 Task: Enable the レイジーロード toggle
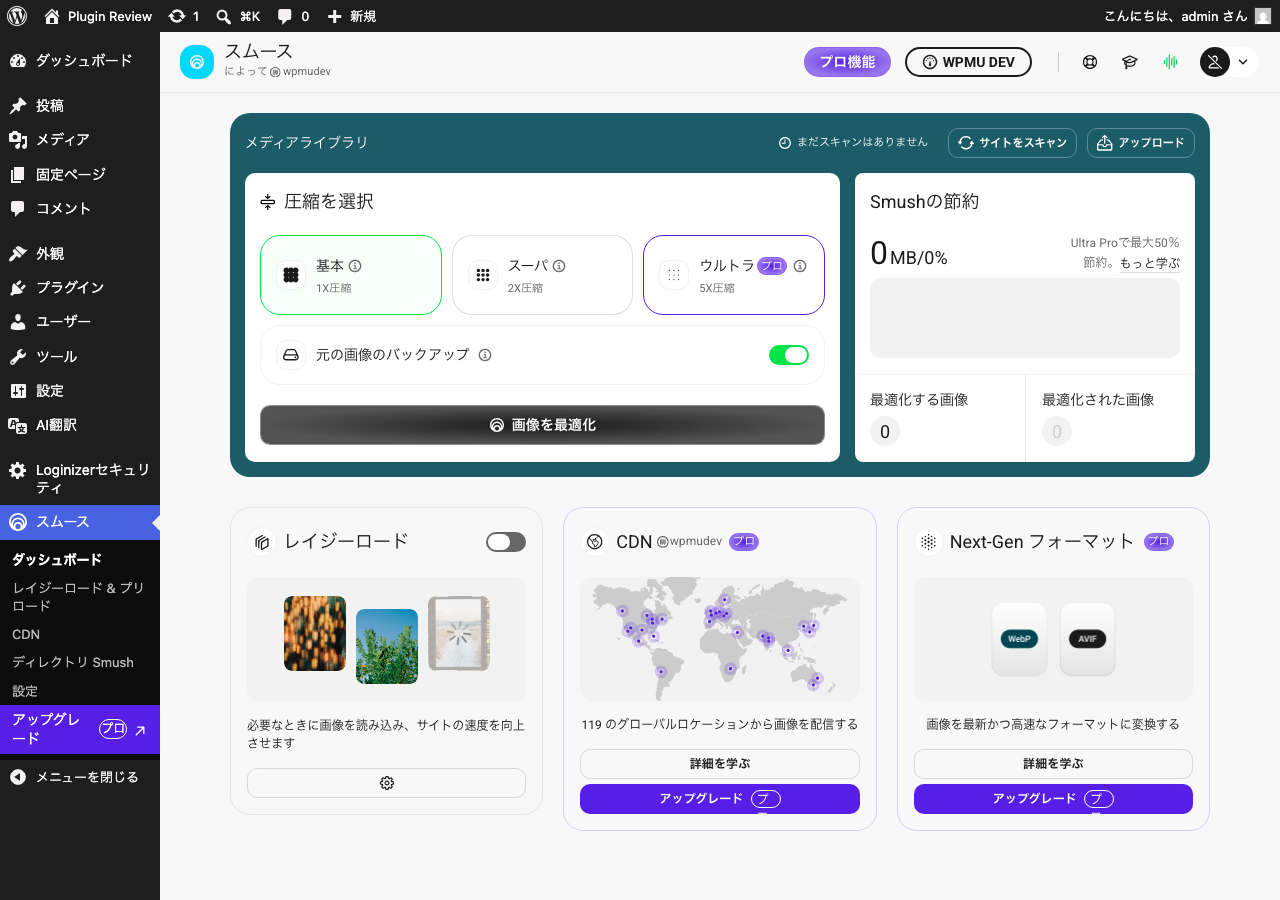tap(506, 542)
